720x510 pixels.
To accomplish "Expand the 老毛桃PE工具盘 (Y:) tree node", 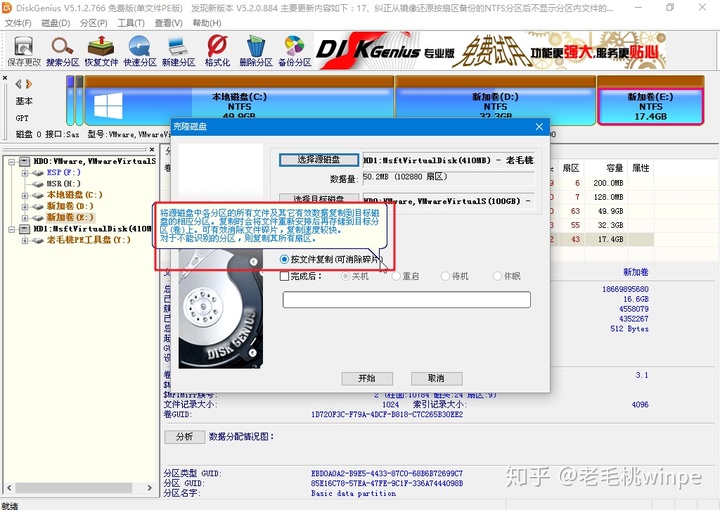I will 25,241.
